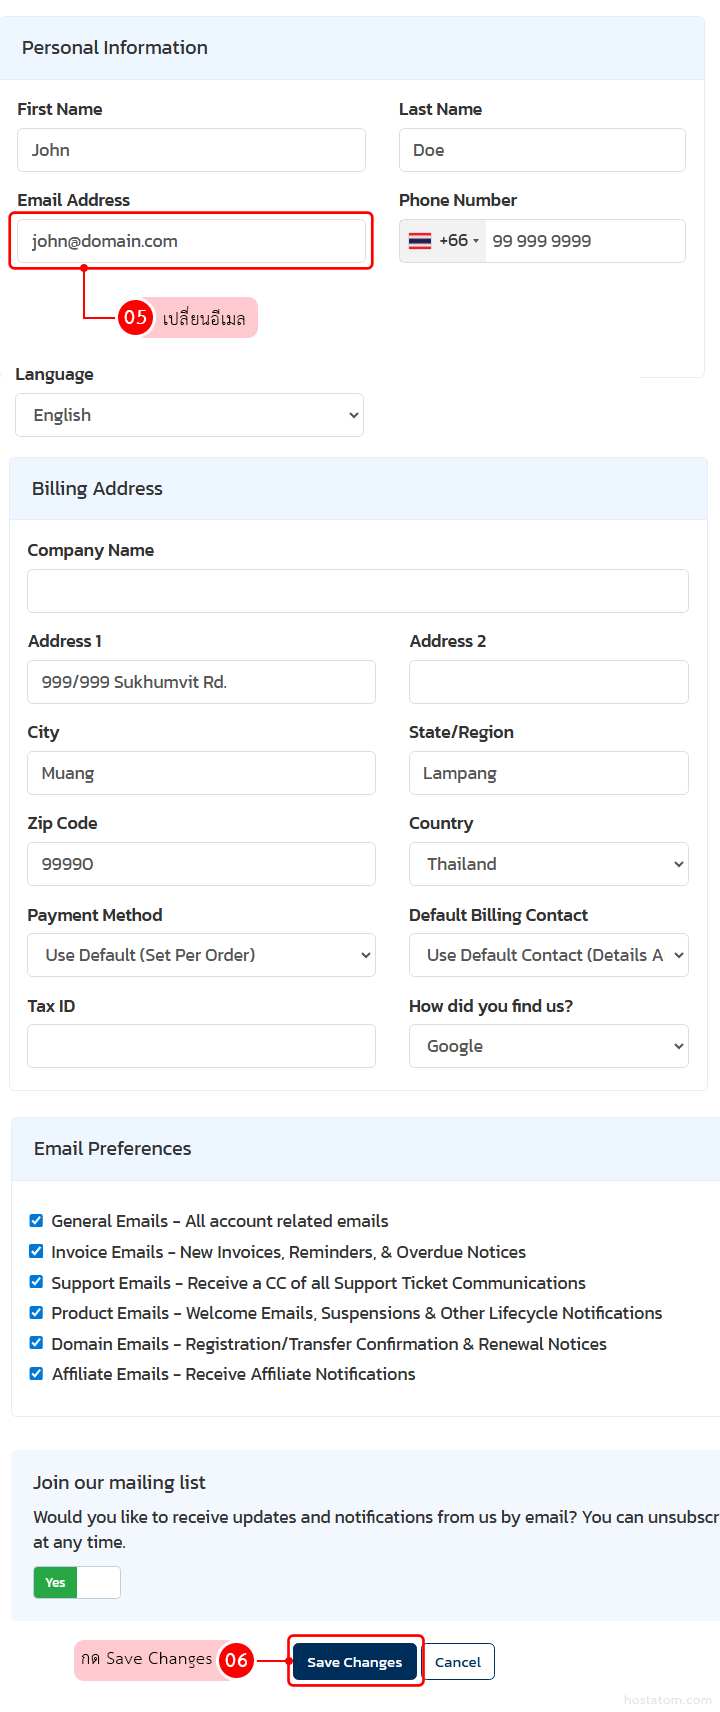This screenshot has width=720, height=1712.
Task: Focus the First Name input field
Action: pyautogui.click(x=191, y=150)
